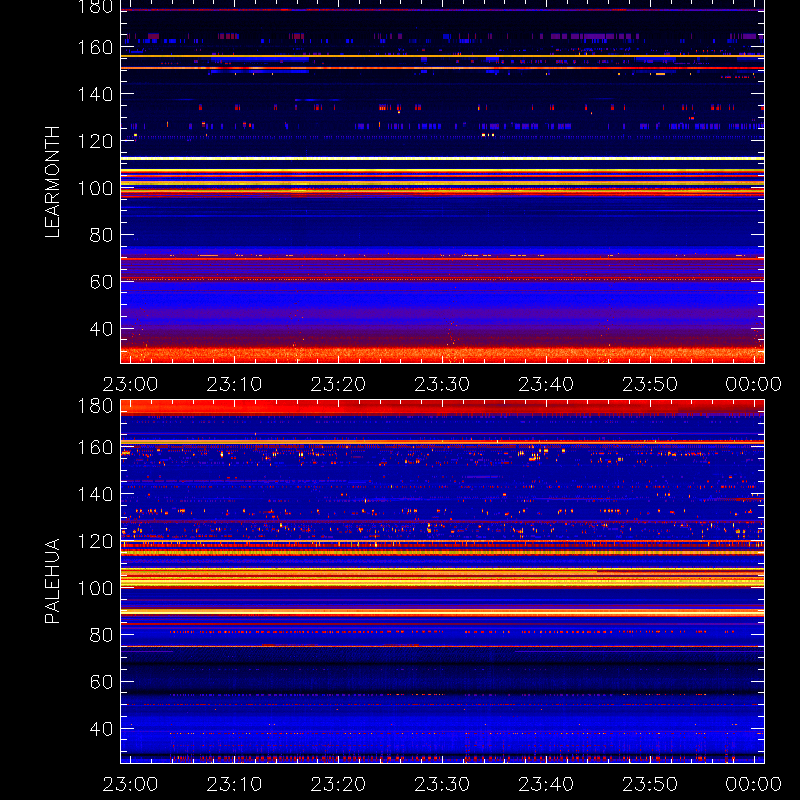Click inside the LEARMONTH spectrogram plot
The image size is (800, 800).
tap(442, 182)
